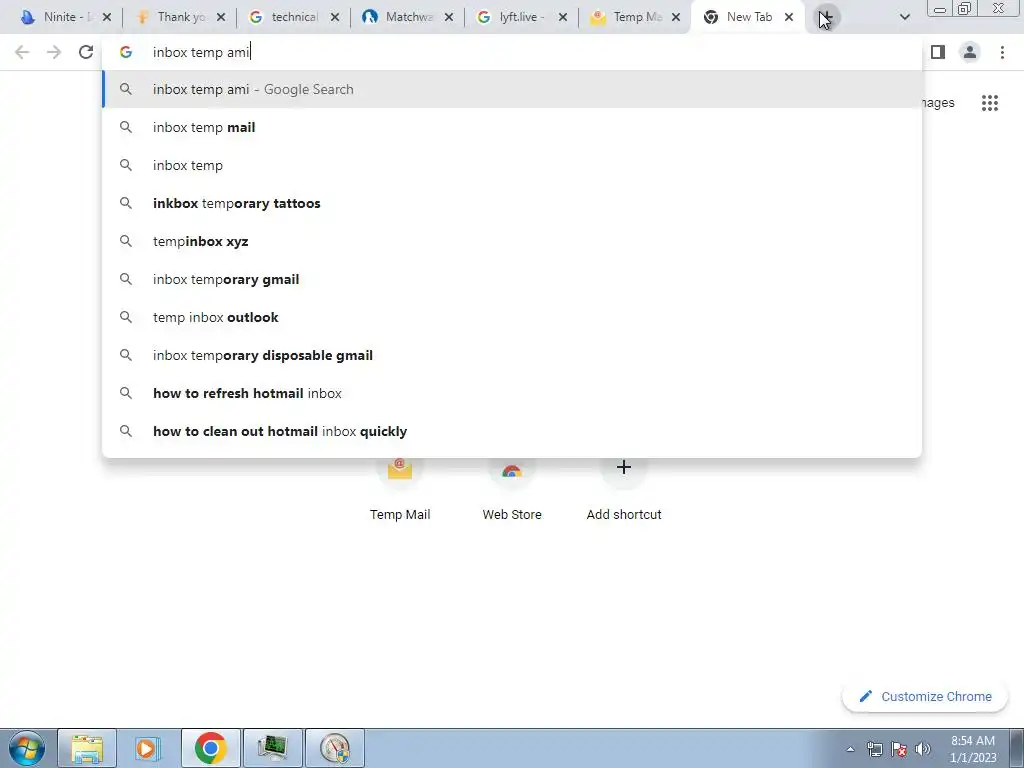Close the Temp Mail tab

tap(677, 17)
